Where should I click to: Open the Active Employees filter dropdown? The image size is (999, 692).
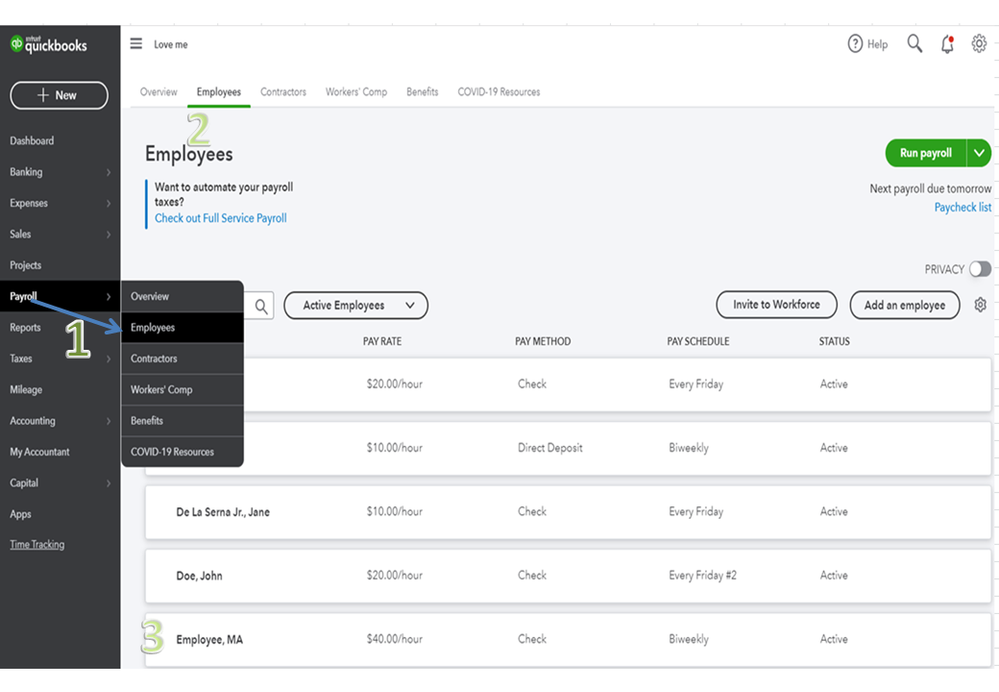355,306
